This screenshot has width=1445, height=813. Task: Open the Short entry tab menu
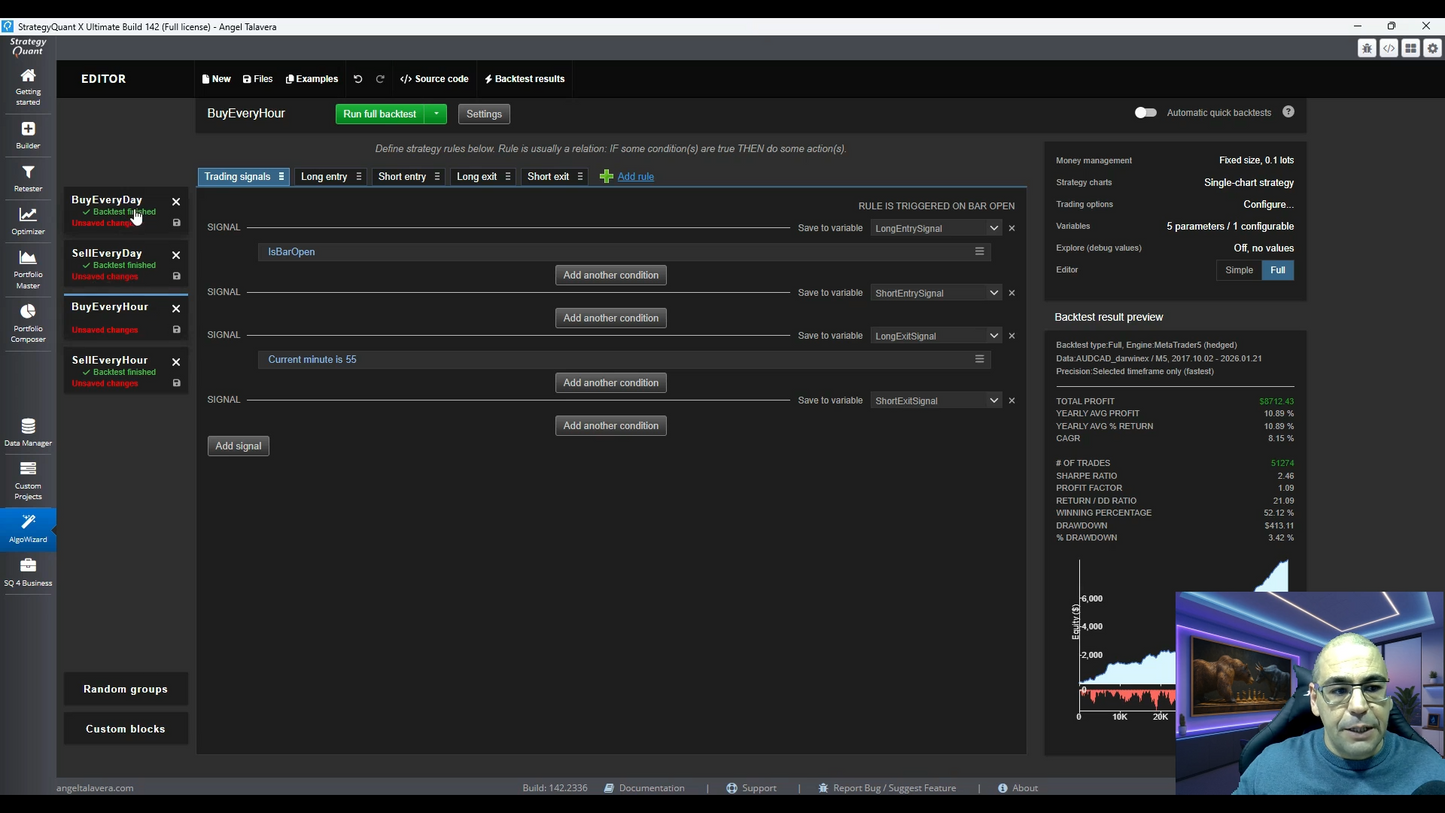click(437, 177)
